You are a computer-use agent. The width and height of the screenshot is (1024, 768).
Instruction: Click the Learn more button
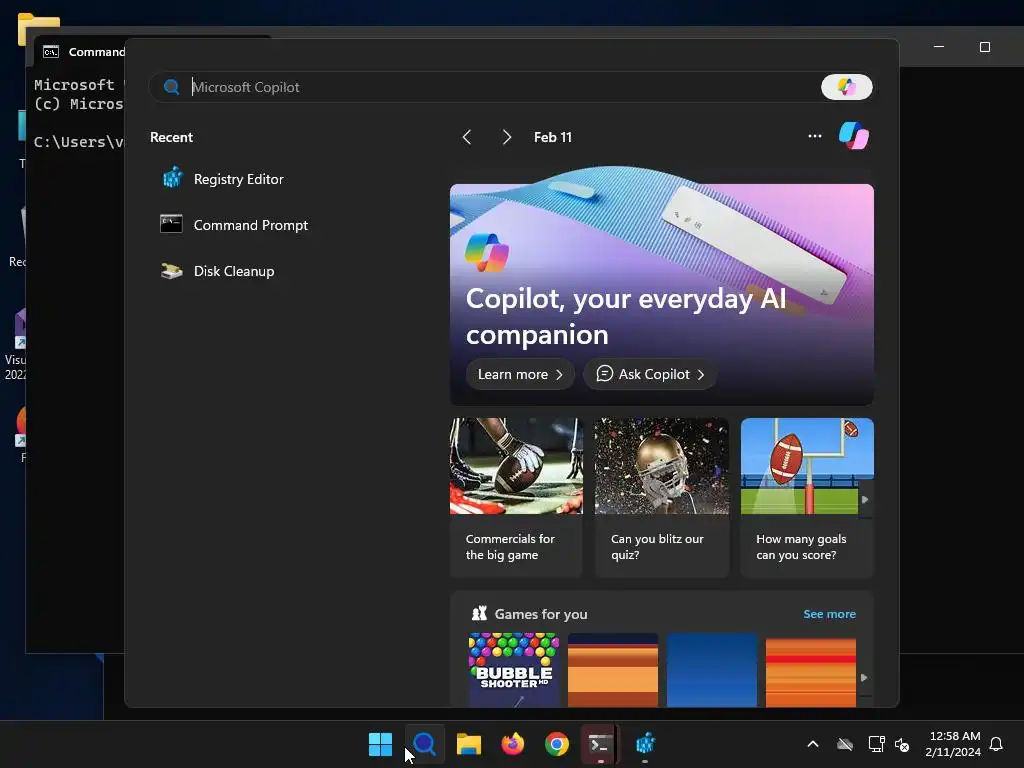[520, 374]
